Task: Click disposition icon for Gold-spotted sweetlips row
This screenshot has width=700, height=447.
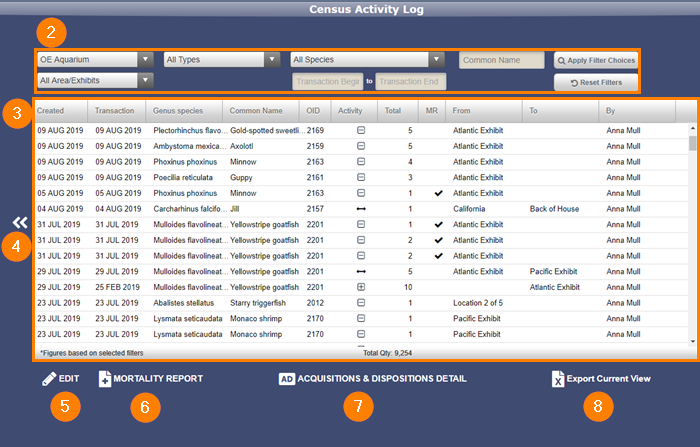Action: [361, 130]
